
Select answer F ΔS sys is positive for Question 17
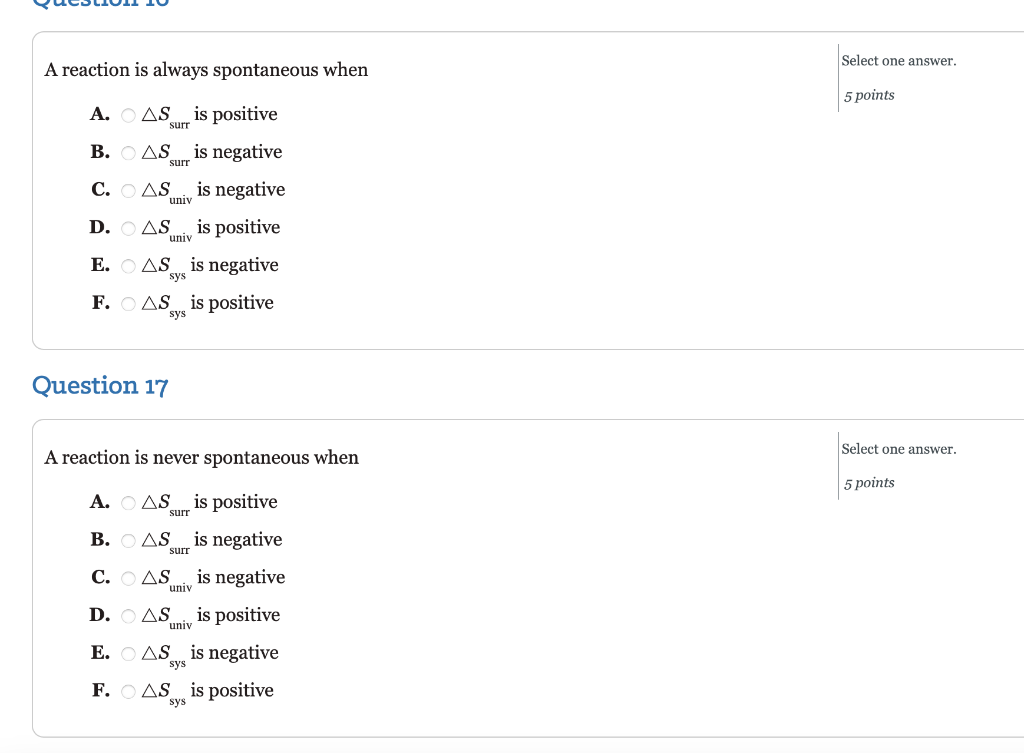[128, 690]
